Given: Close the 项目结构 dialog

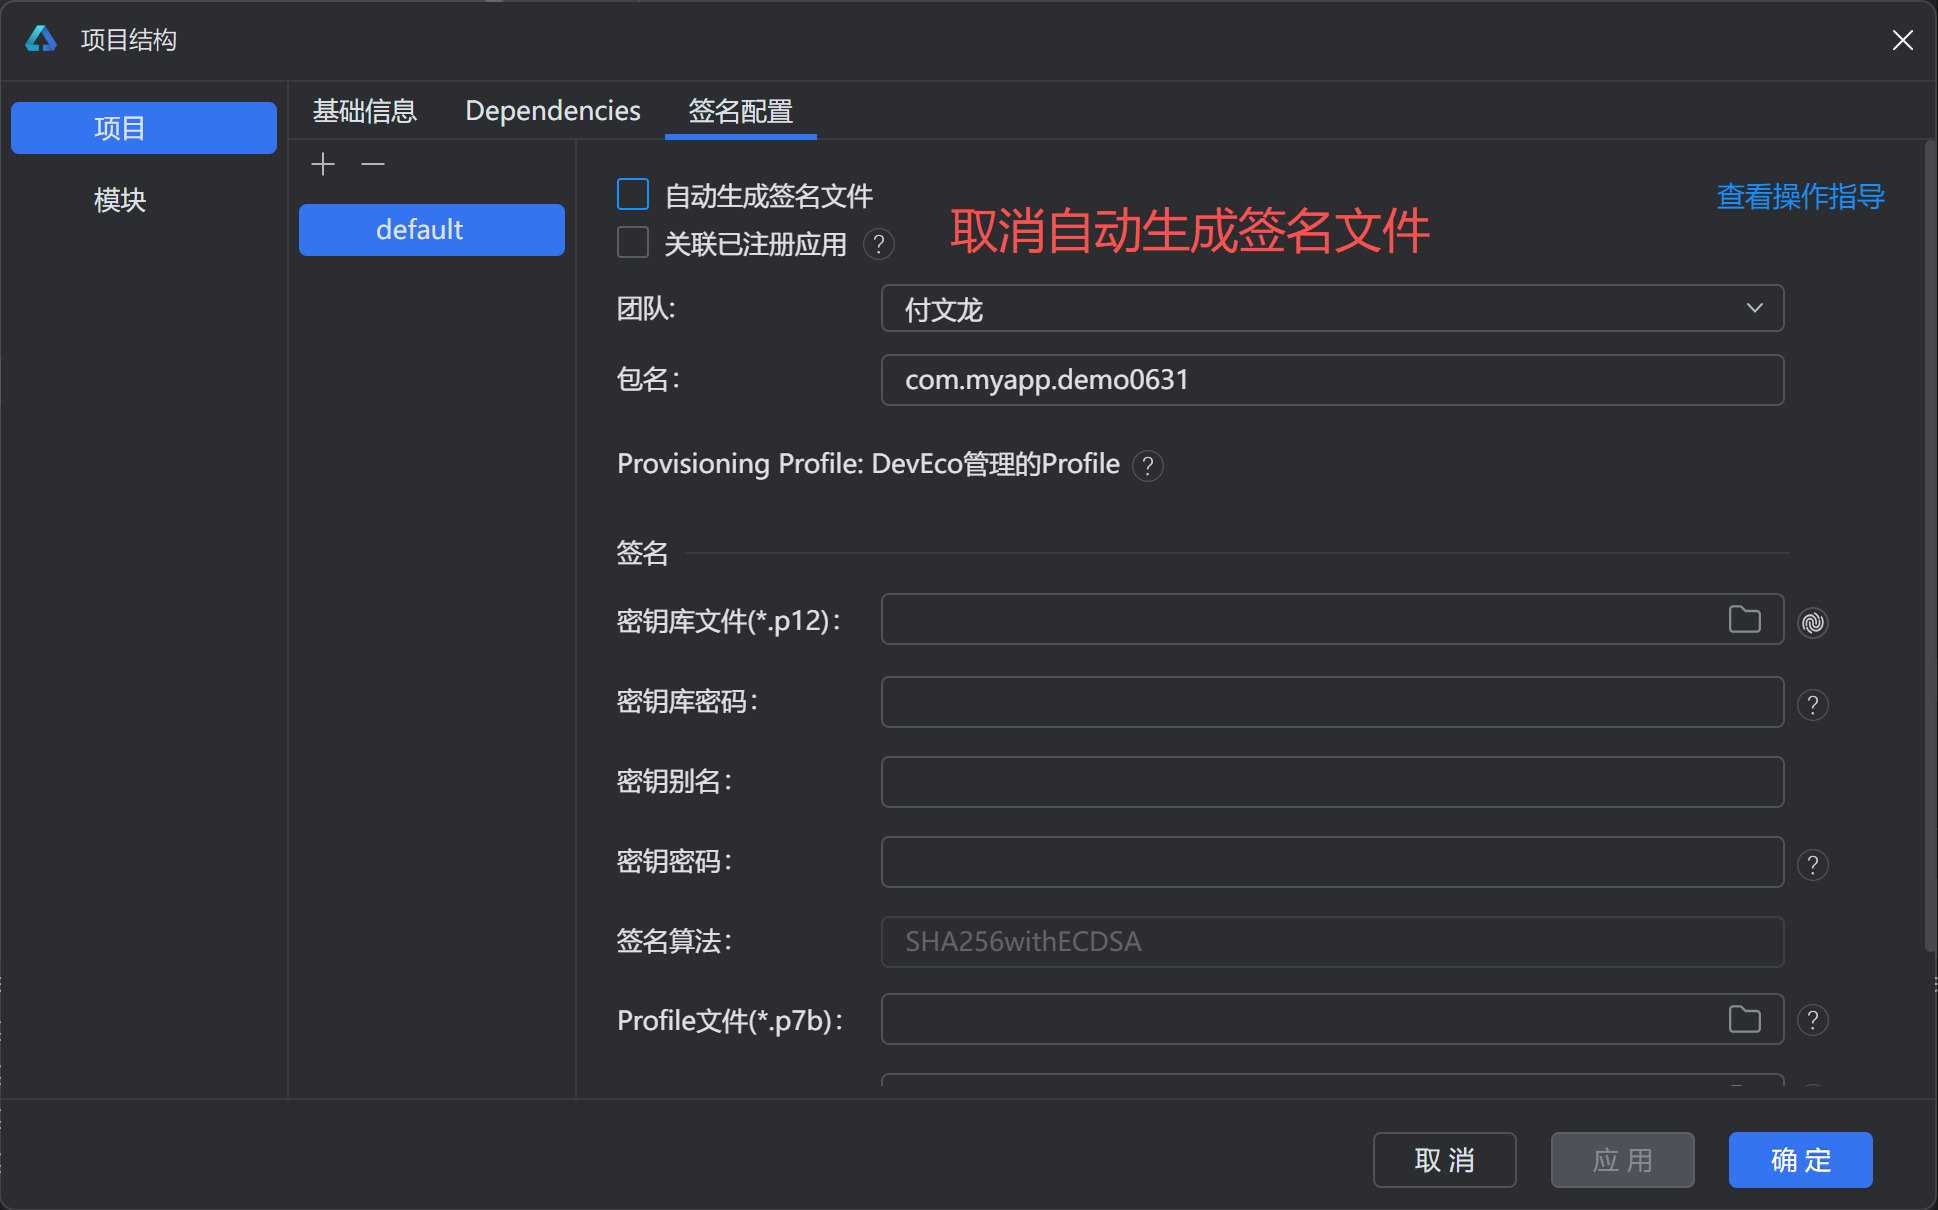Looking at the screenshot, I should [x=1902, y=40].
